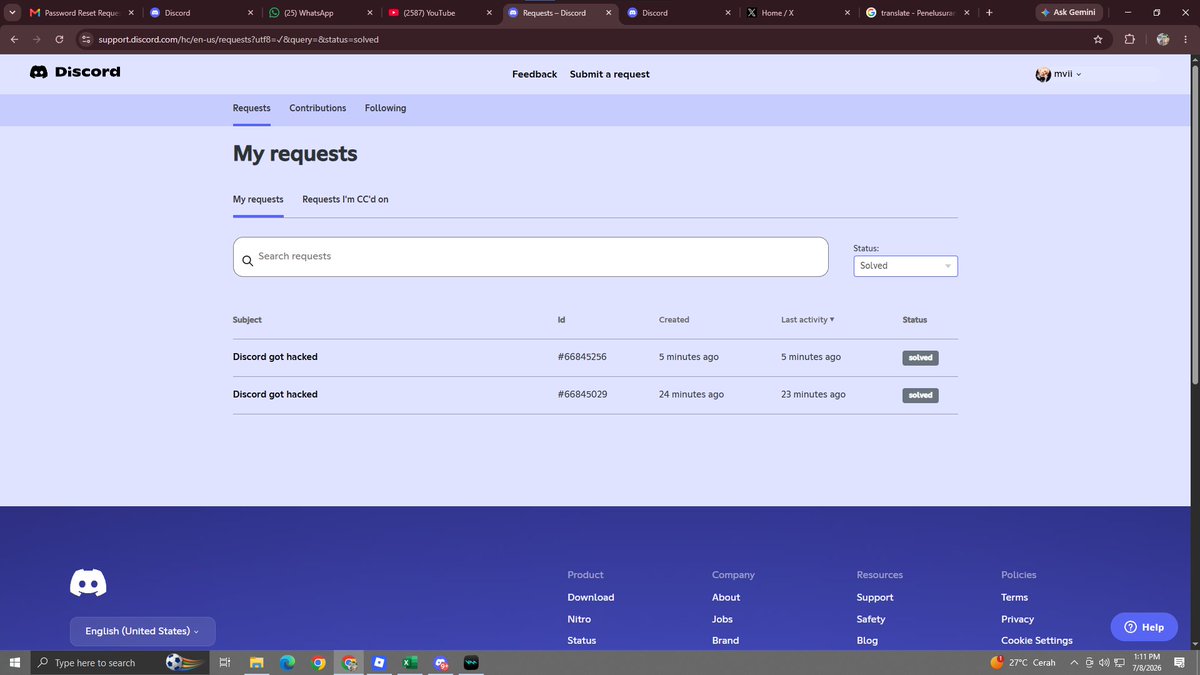The height and width of the screenshot is (675, 1200).
Task: Click the white Discord logo in the footer
Action: click(88, 583)
